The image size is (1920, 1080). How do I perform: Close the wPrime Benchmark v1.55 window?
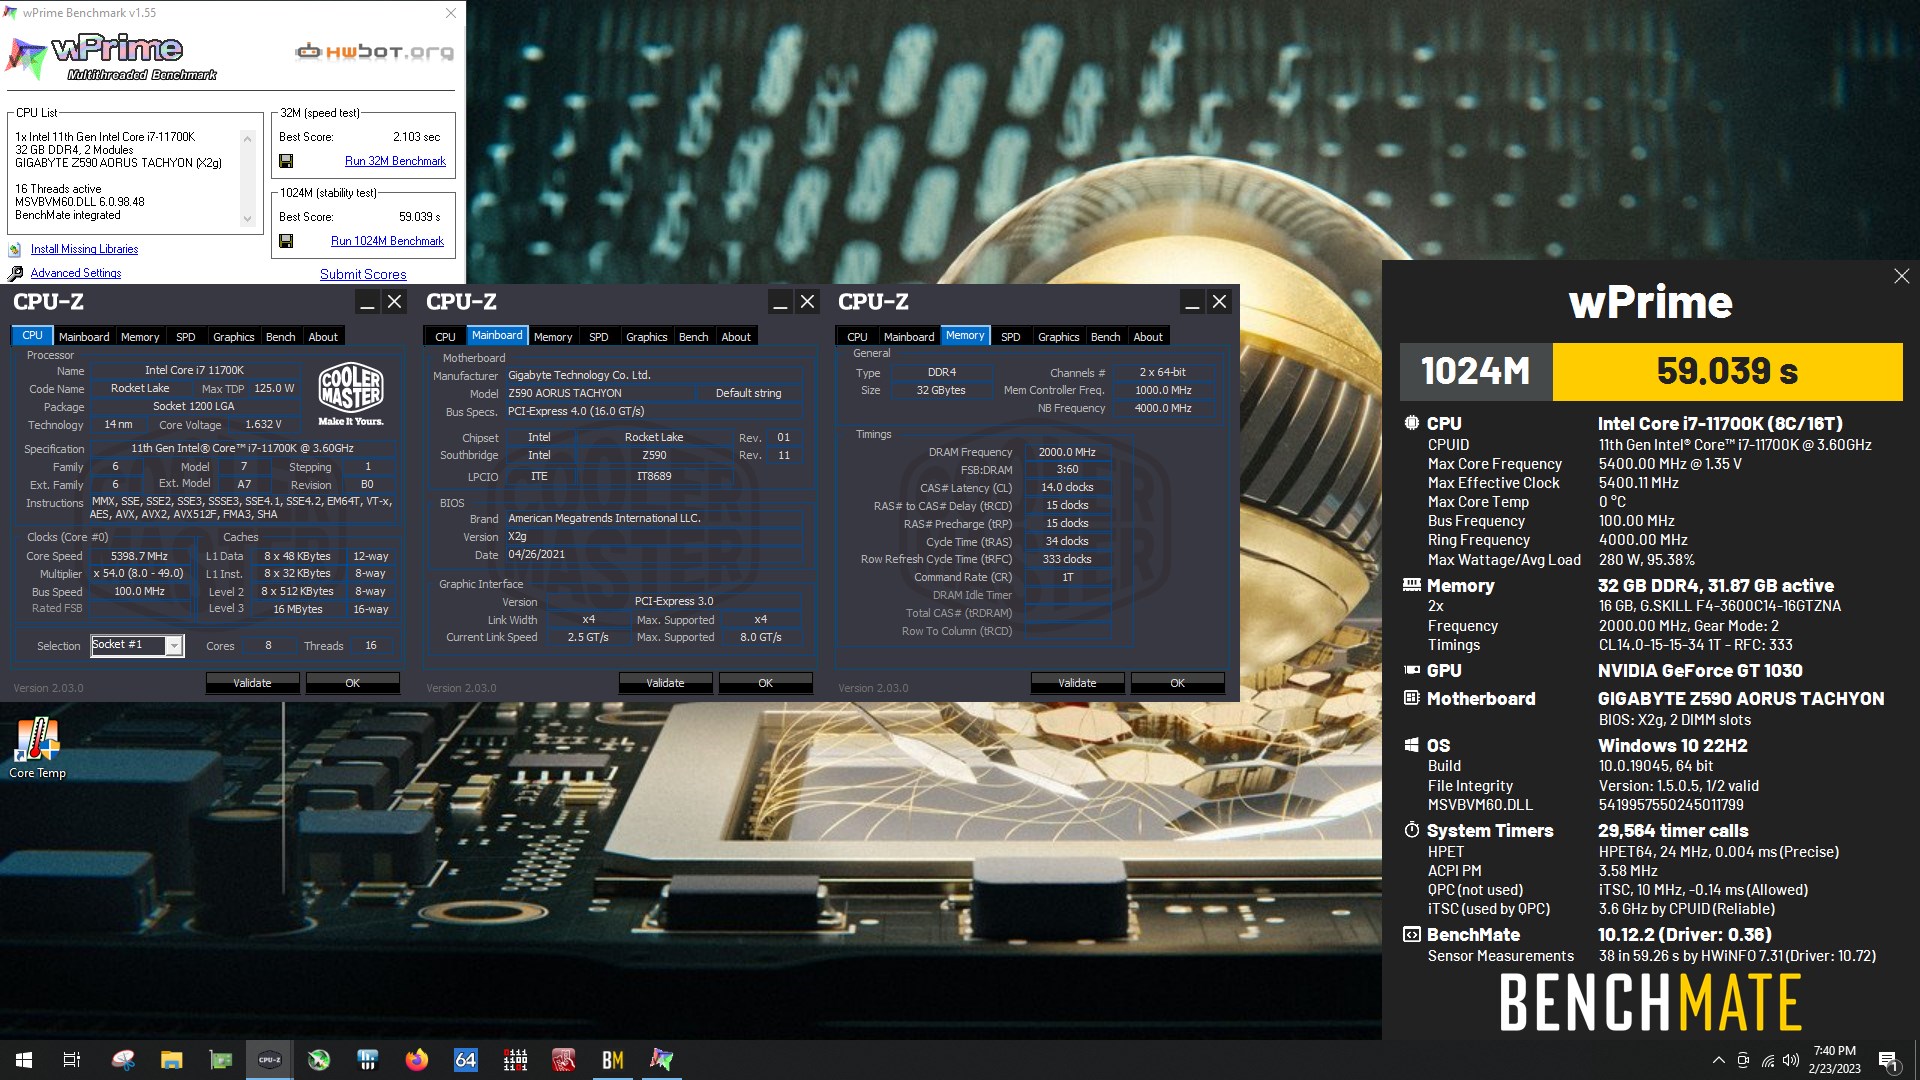[451, 13]
